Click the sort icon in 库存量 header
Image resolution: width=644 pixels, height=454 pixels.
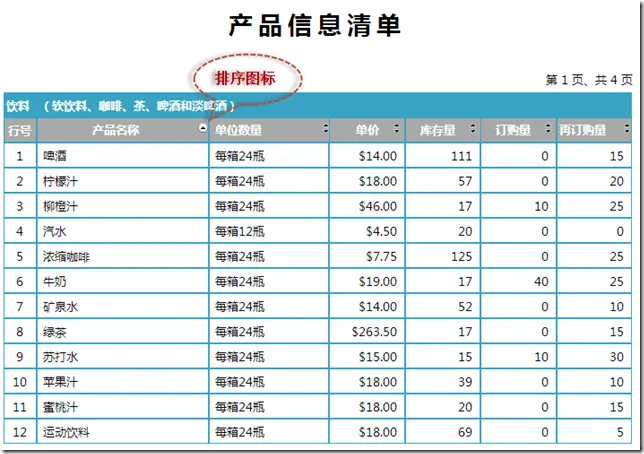click(473, 128)
